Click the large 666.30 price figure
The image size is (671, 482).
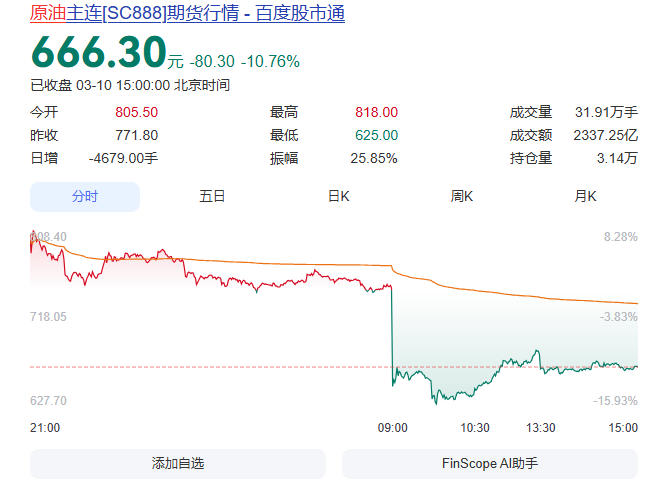97,52
